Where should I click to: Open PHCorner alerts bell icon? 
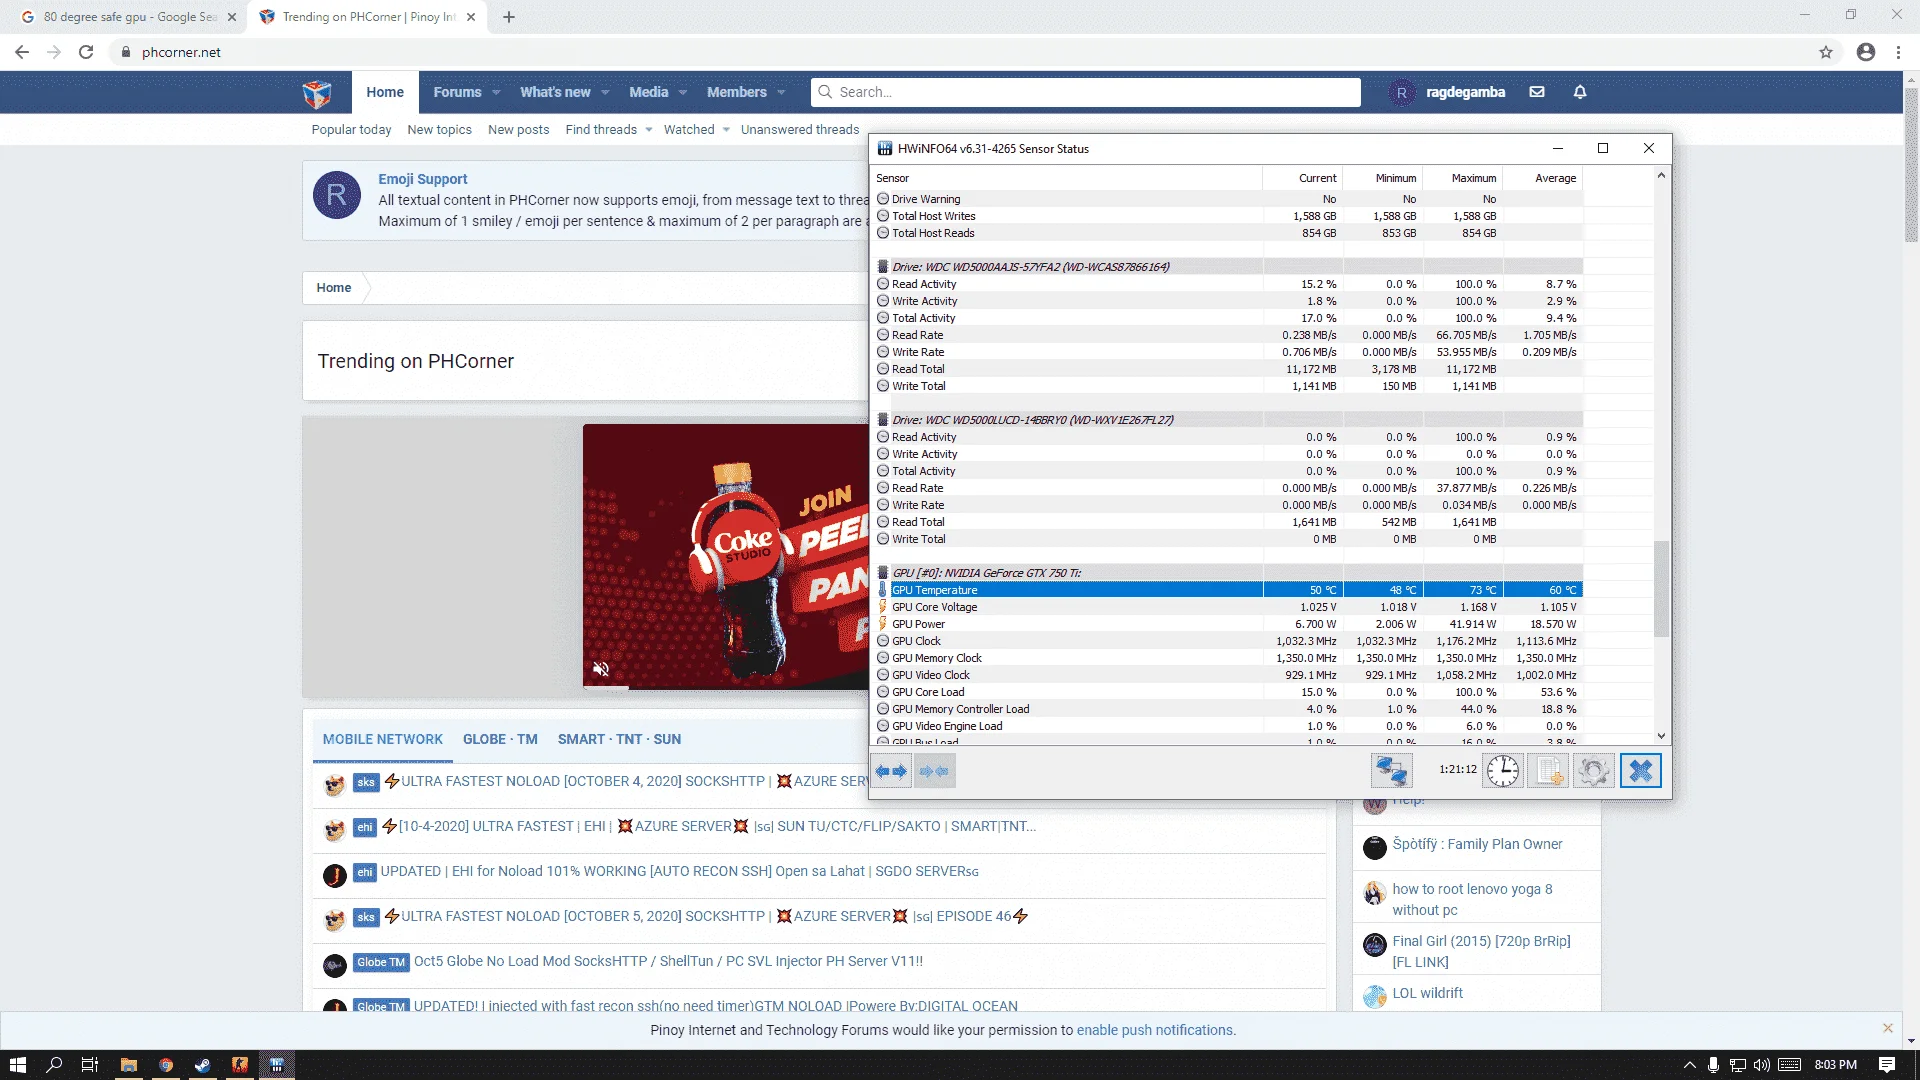[x=1580, y=92]
